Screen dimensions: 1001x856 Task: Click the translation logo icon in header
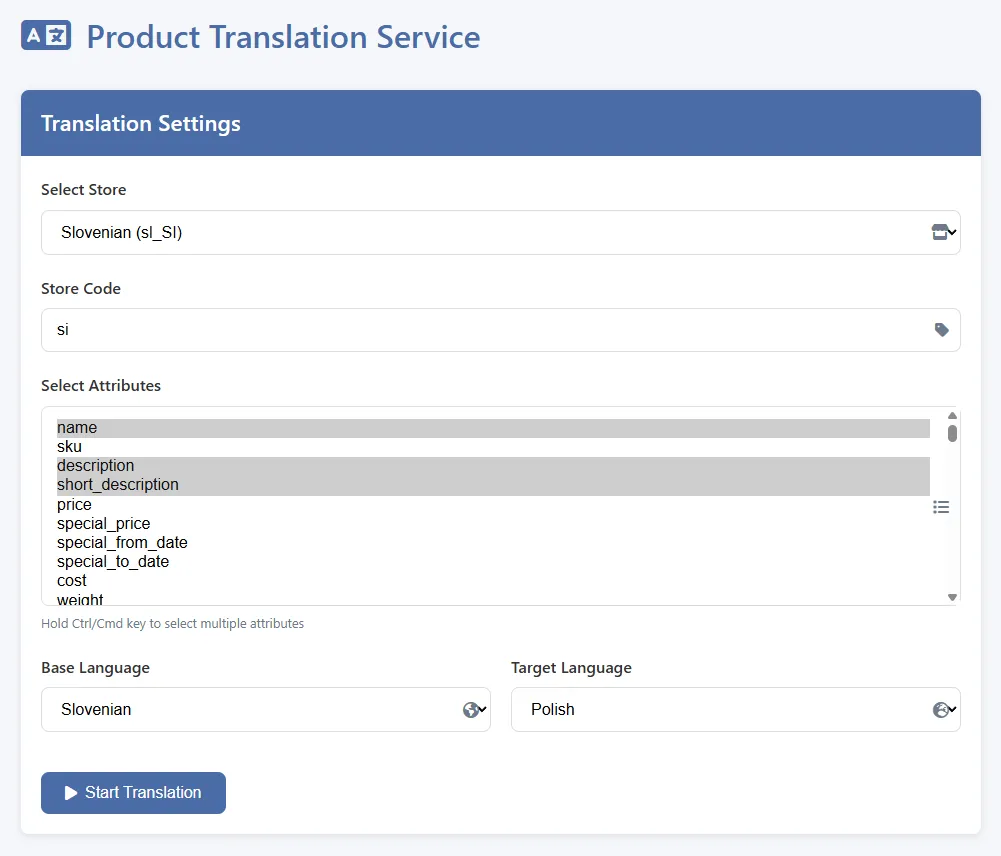click(46, 36)
